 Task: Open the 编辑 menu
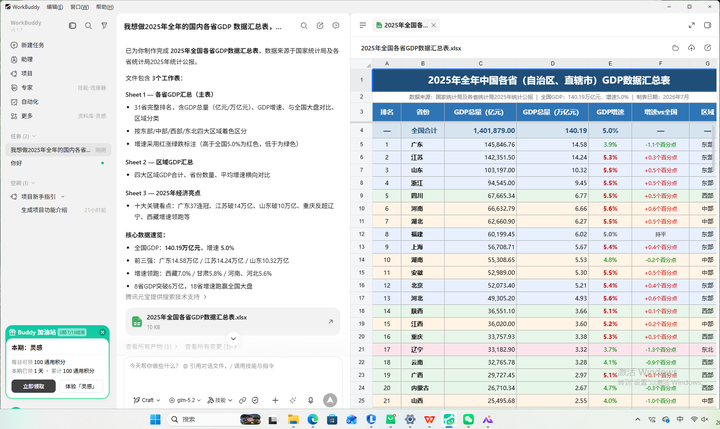point(55,7)
